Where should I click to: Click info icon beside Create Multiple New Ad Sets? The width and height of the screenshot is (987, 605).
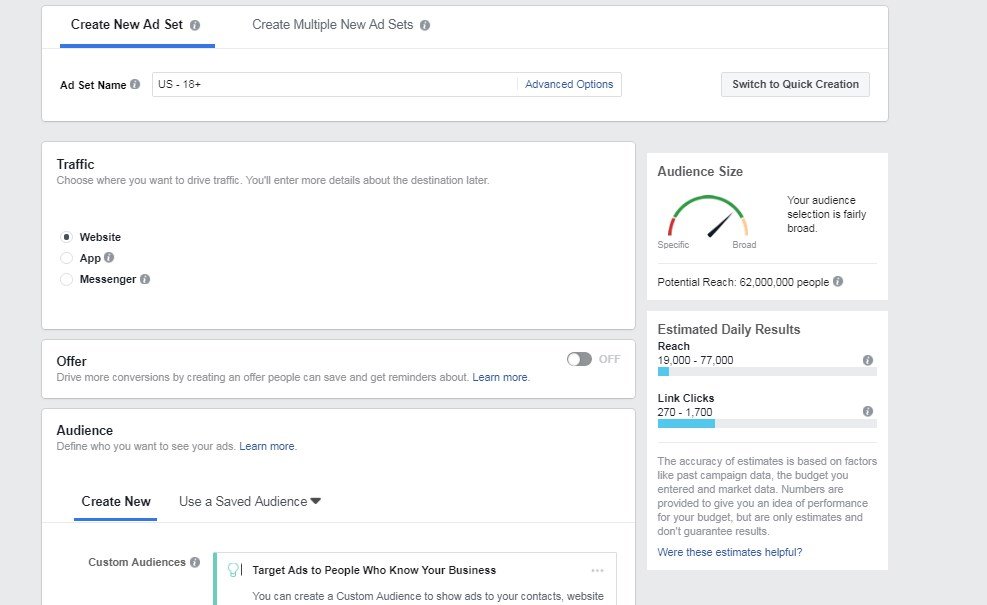425,25
